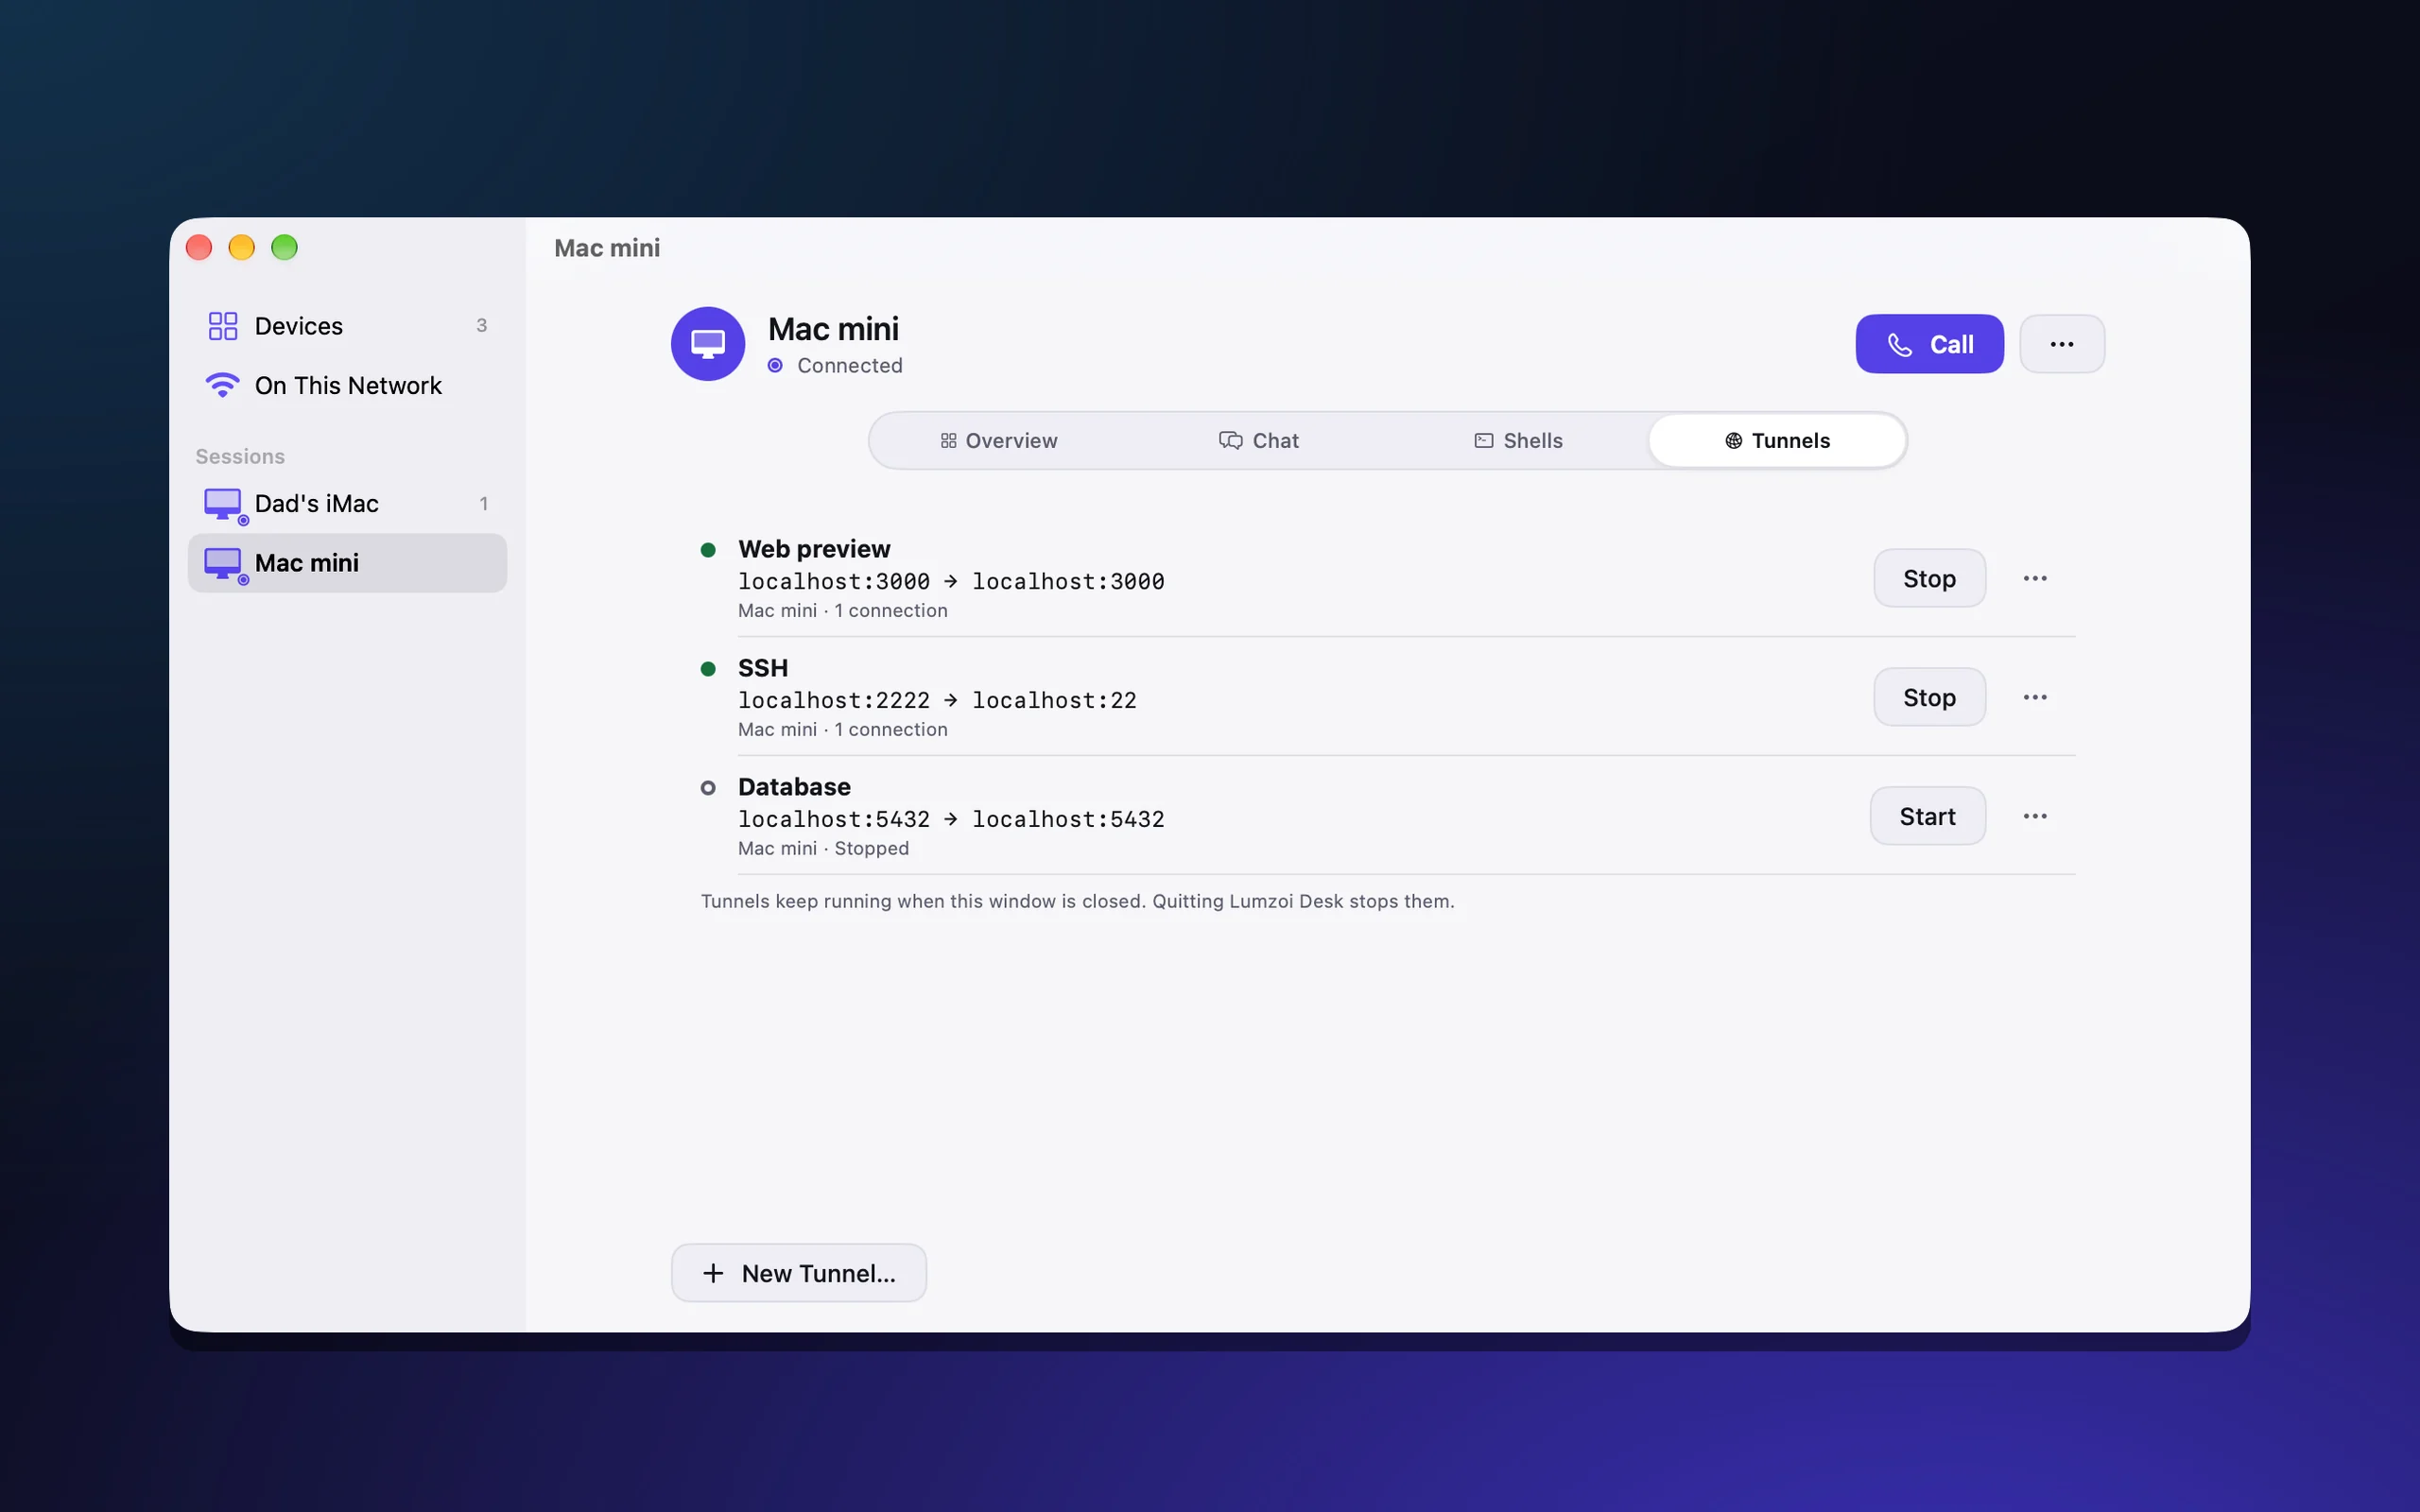2420x1512 pixels.
Task: Click the Mac mini window title
Action: click(607, 248)
